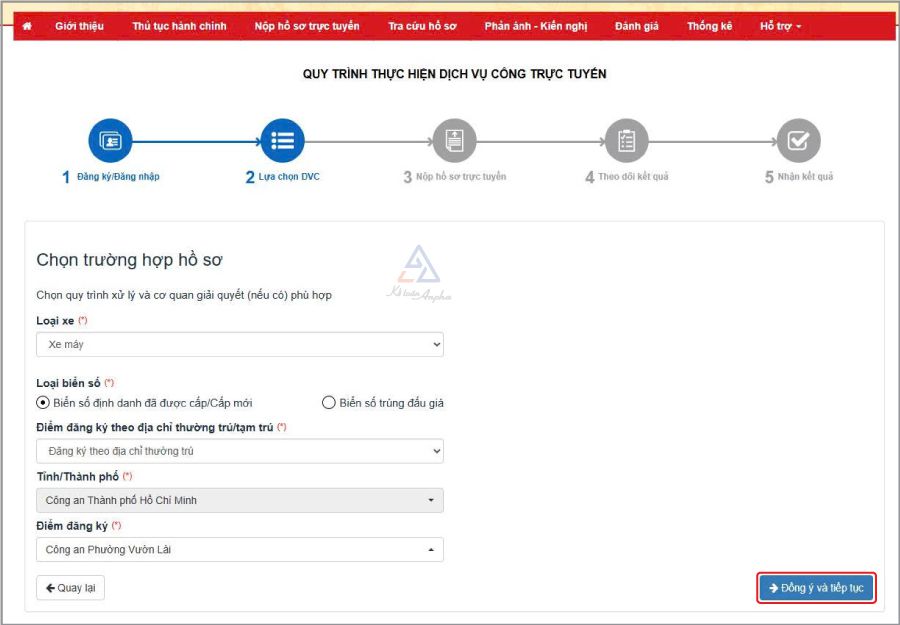
Task: Select radio Biển số định danh đã được cấp/Cấp mới
Action: pos(43,403)
